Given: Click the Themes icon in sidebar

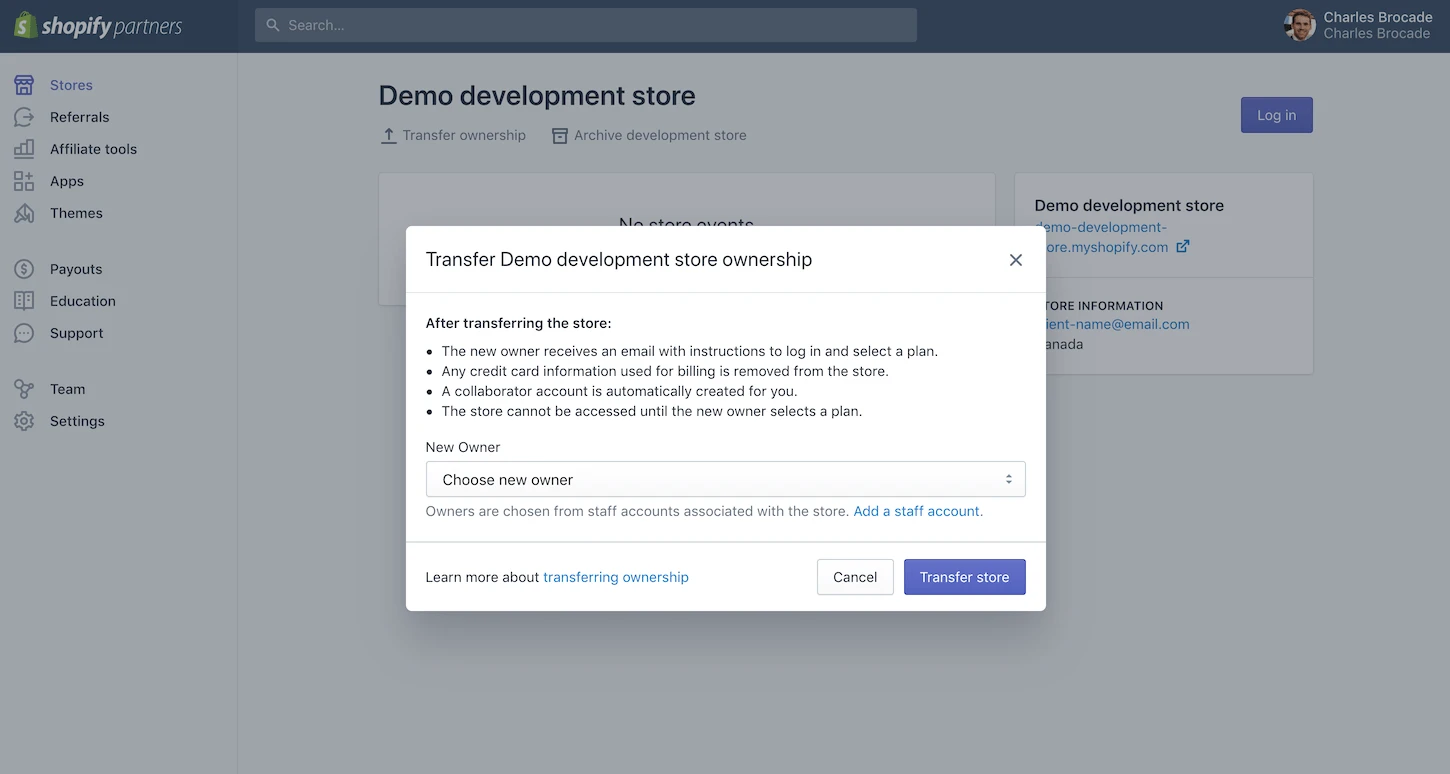Looking at the screenshot, I should pyautogui.click(x=24, y=213).
